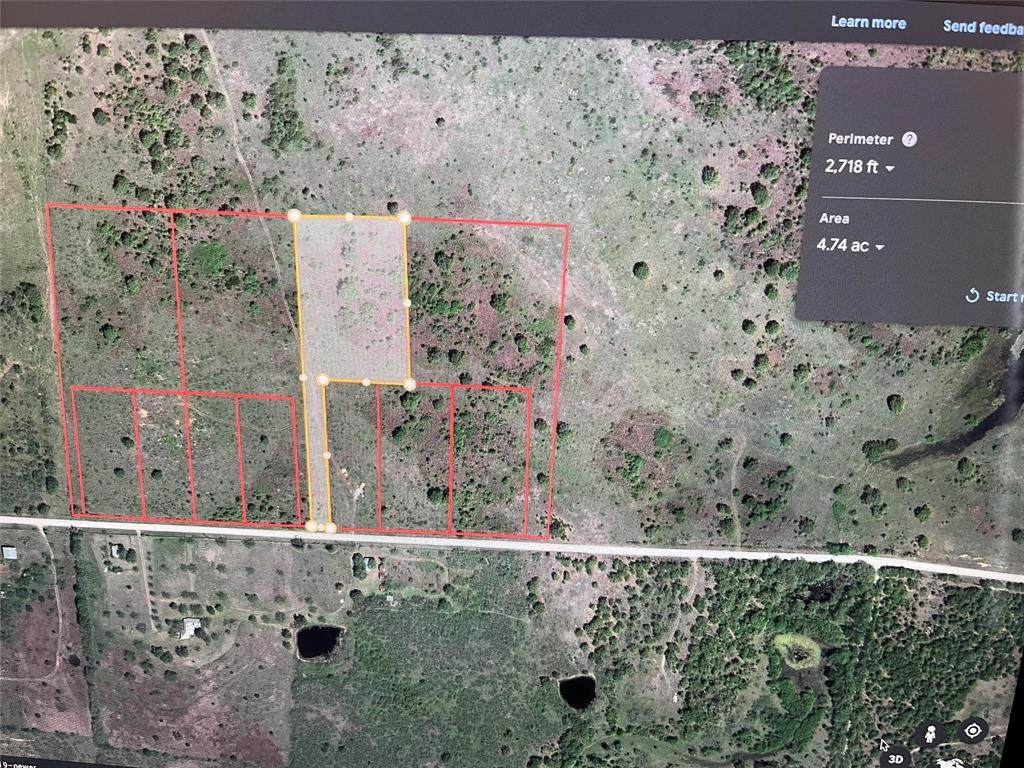Select the top-right corner vertex of the orange polygon
This screenshot has height=768, width=1024.
(x=404, y=217)
